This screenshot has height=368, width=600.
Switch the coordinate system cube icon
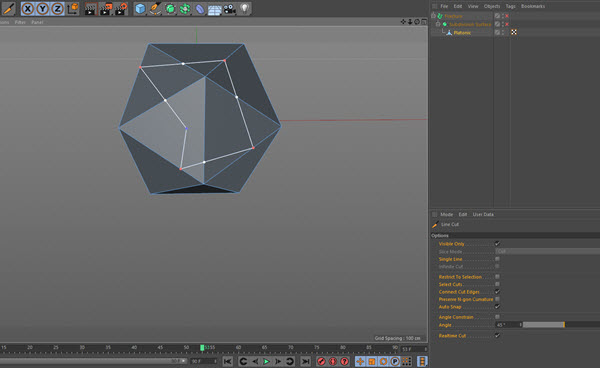click(x=73, y=8)
